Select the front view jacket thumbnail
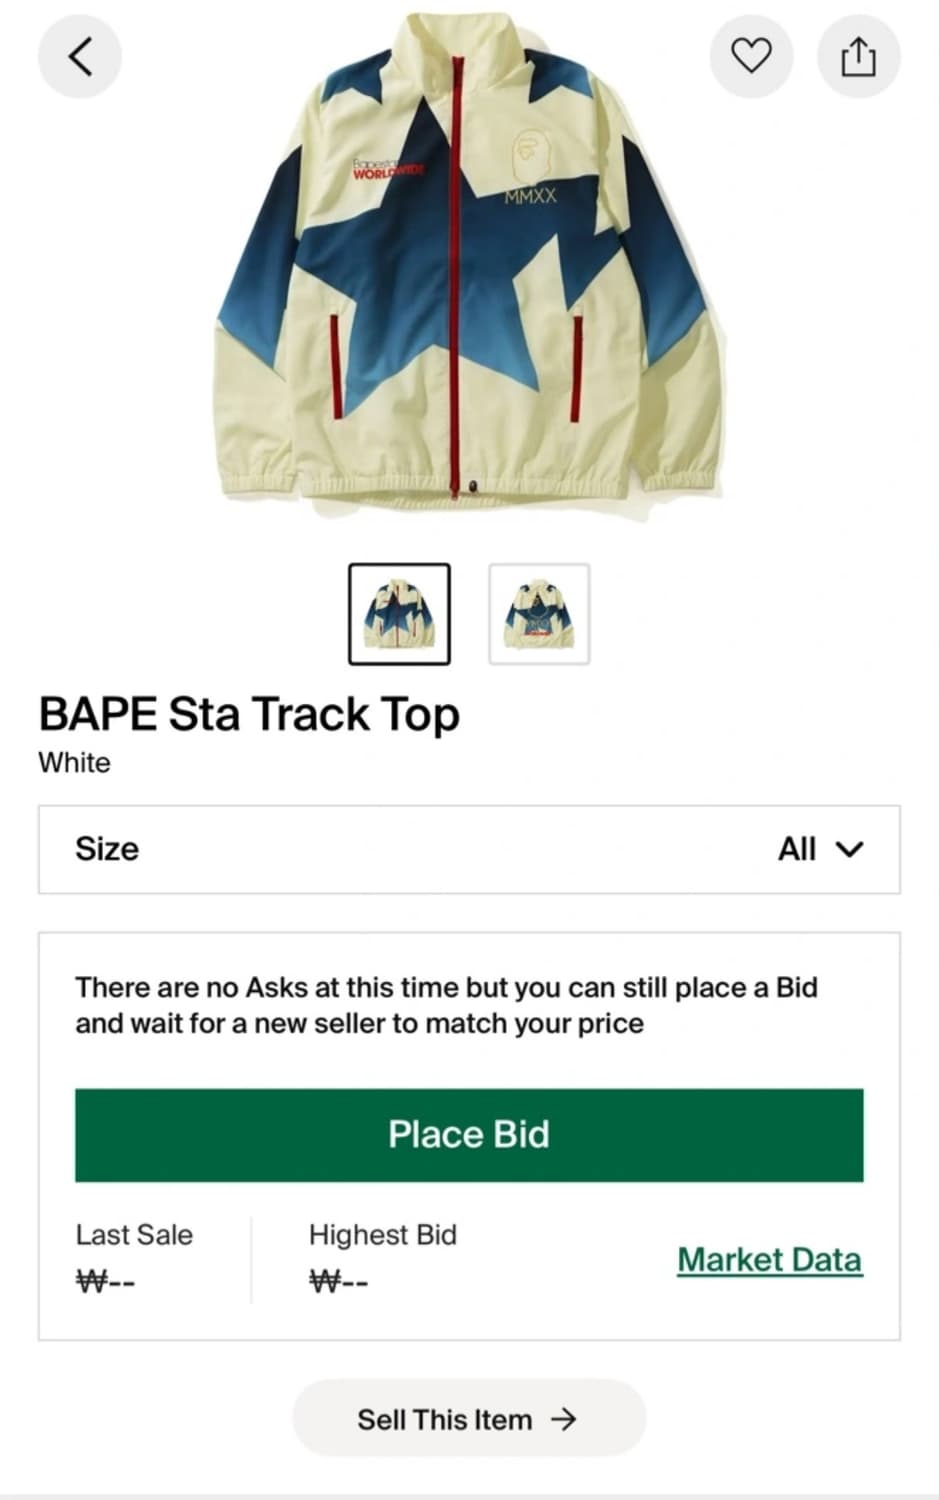Screen dimensions: 939x1500 [399, 614]
